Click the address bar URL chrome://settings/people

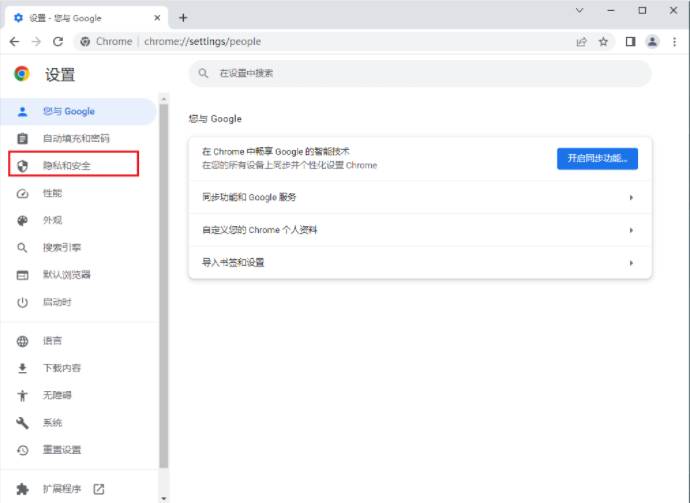pos(202,41)
